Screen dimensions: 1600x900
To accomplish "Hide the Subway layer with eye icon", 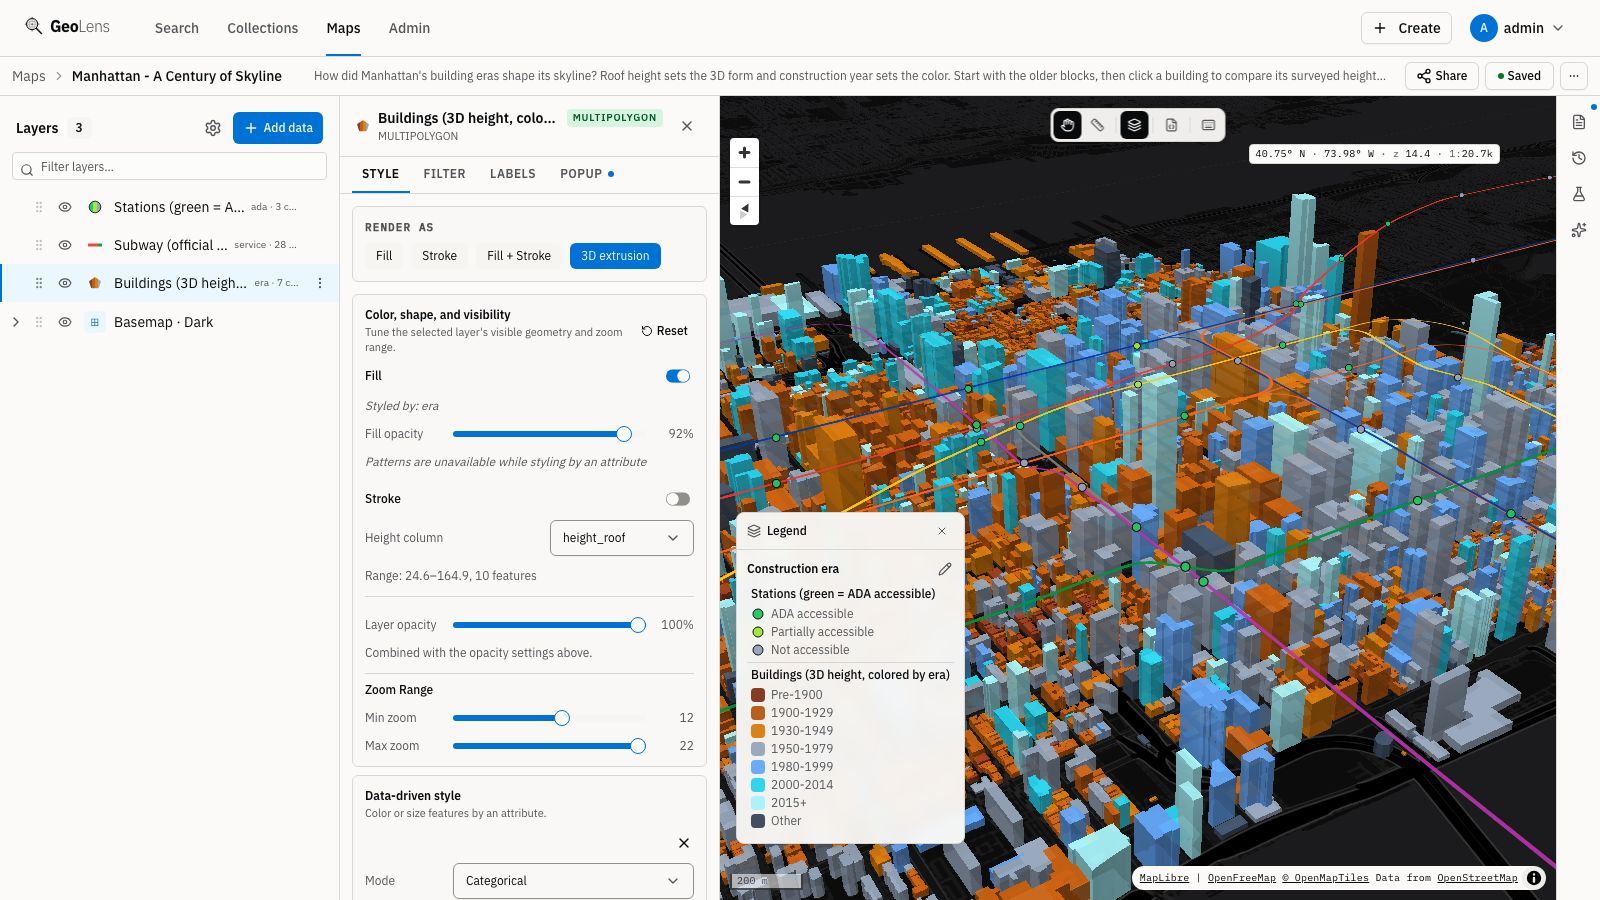I will pyautogui.click(x=65, y=245).
